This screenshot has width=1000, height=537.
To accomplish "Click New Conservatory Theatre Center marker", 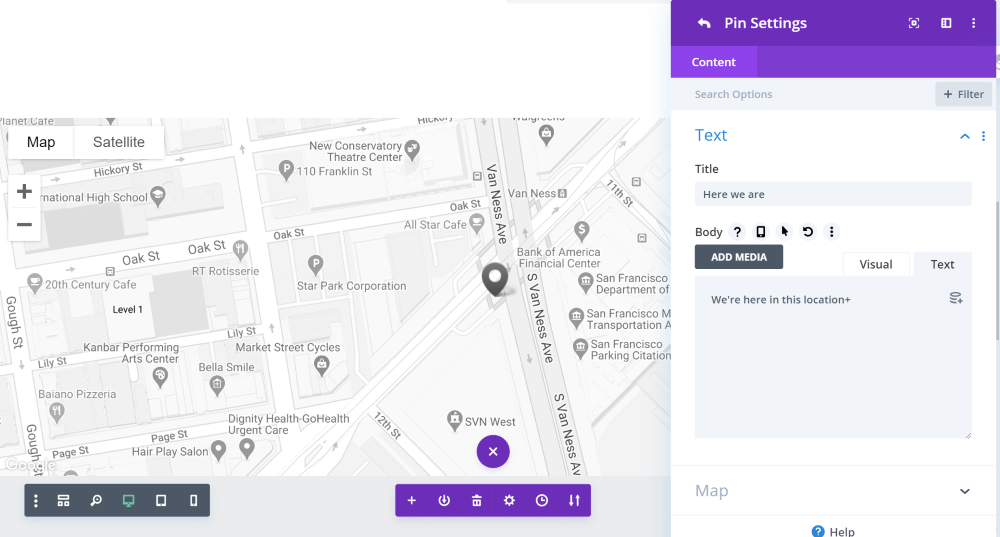I will click(x=412, y=150).
